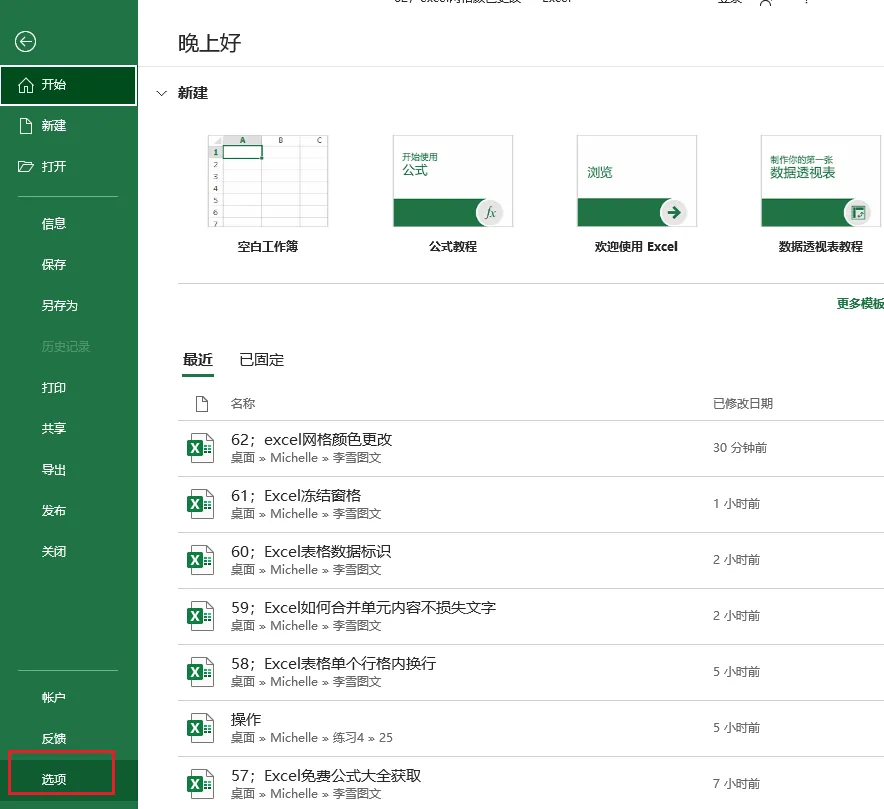884x809 pixels.
Task: Click the Excel icon for file 59
Action: tap(200, 616)
